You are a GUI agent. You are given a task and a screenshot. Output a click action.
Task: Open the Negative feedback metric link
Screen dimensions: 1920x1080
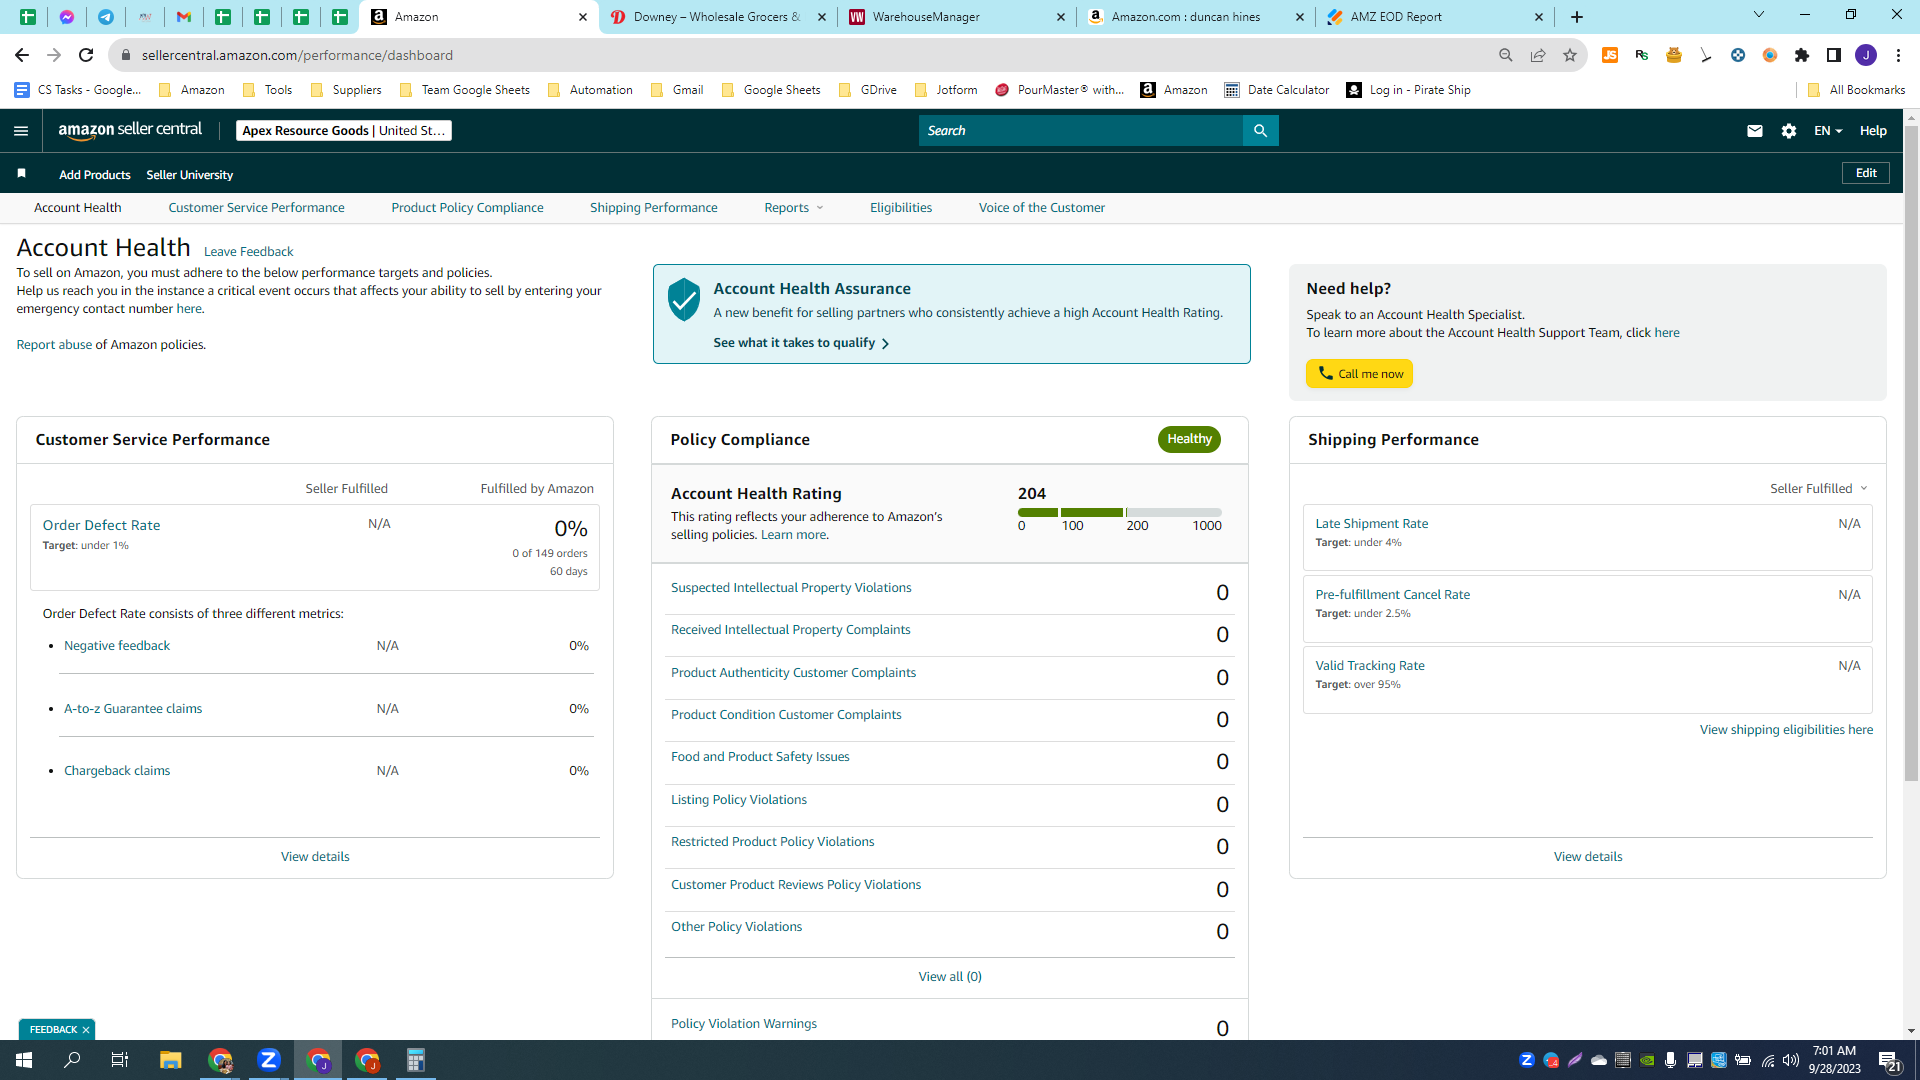point(117,646)
